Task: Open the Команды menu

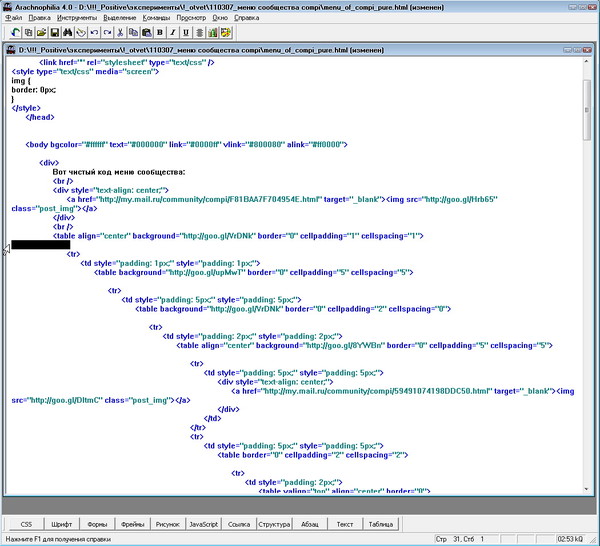Action: (x=156, y=18)
